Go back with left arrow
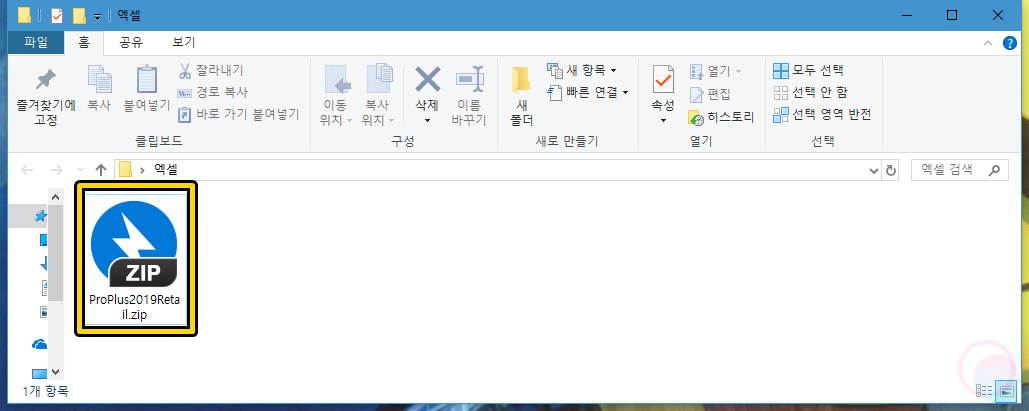 tap(28, 171)
